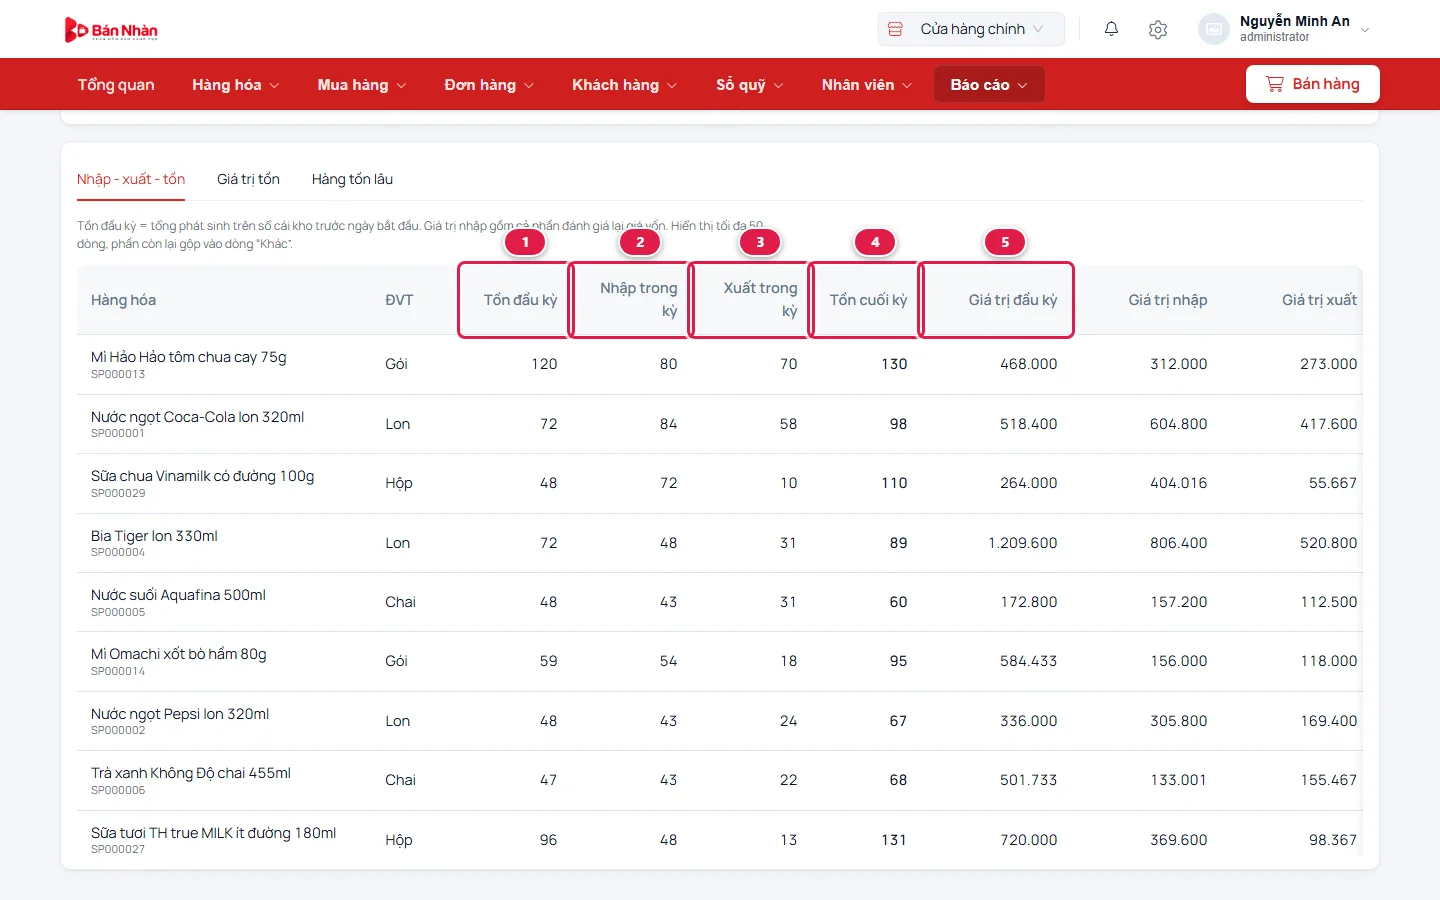Go to Tổng quan page
This screenshot has height=900, width=1440.
coord(116,85)
